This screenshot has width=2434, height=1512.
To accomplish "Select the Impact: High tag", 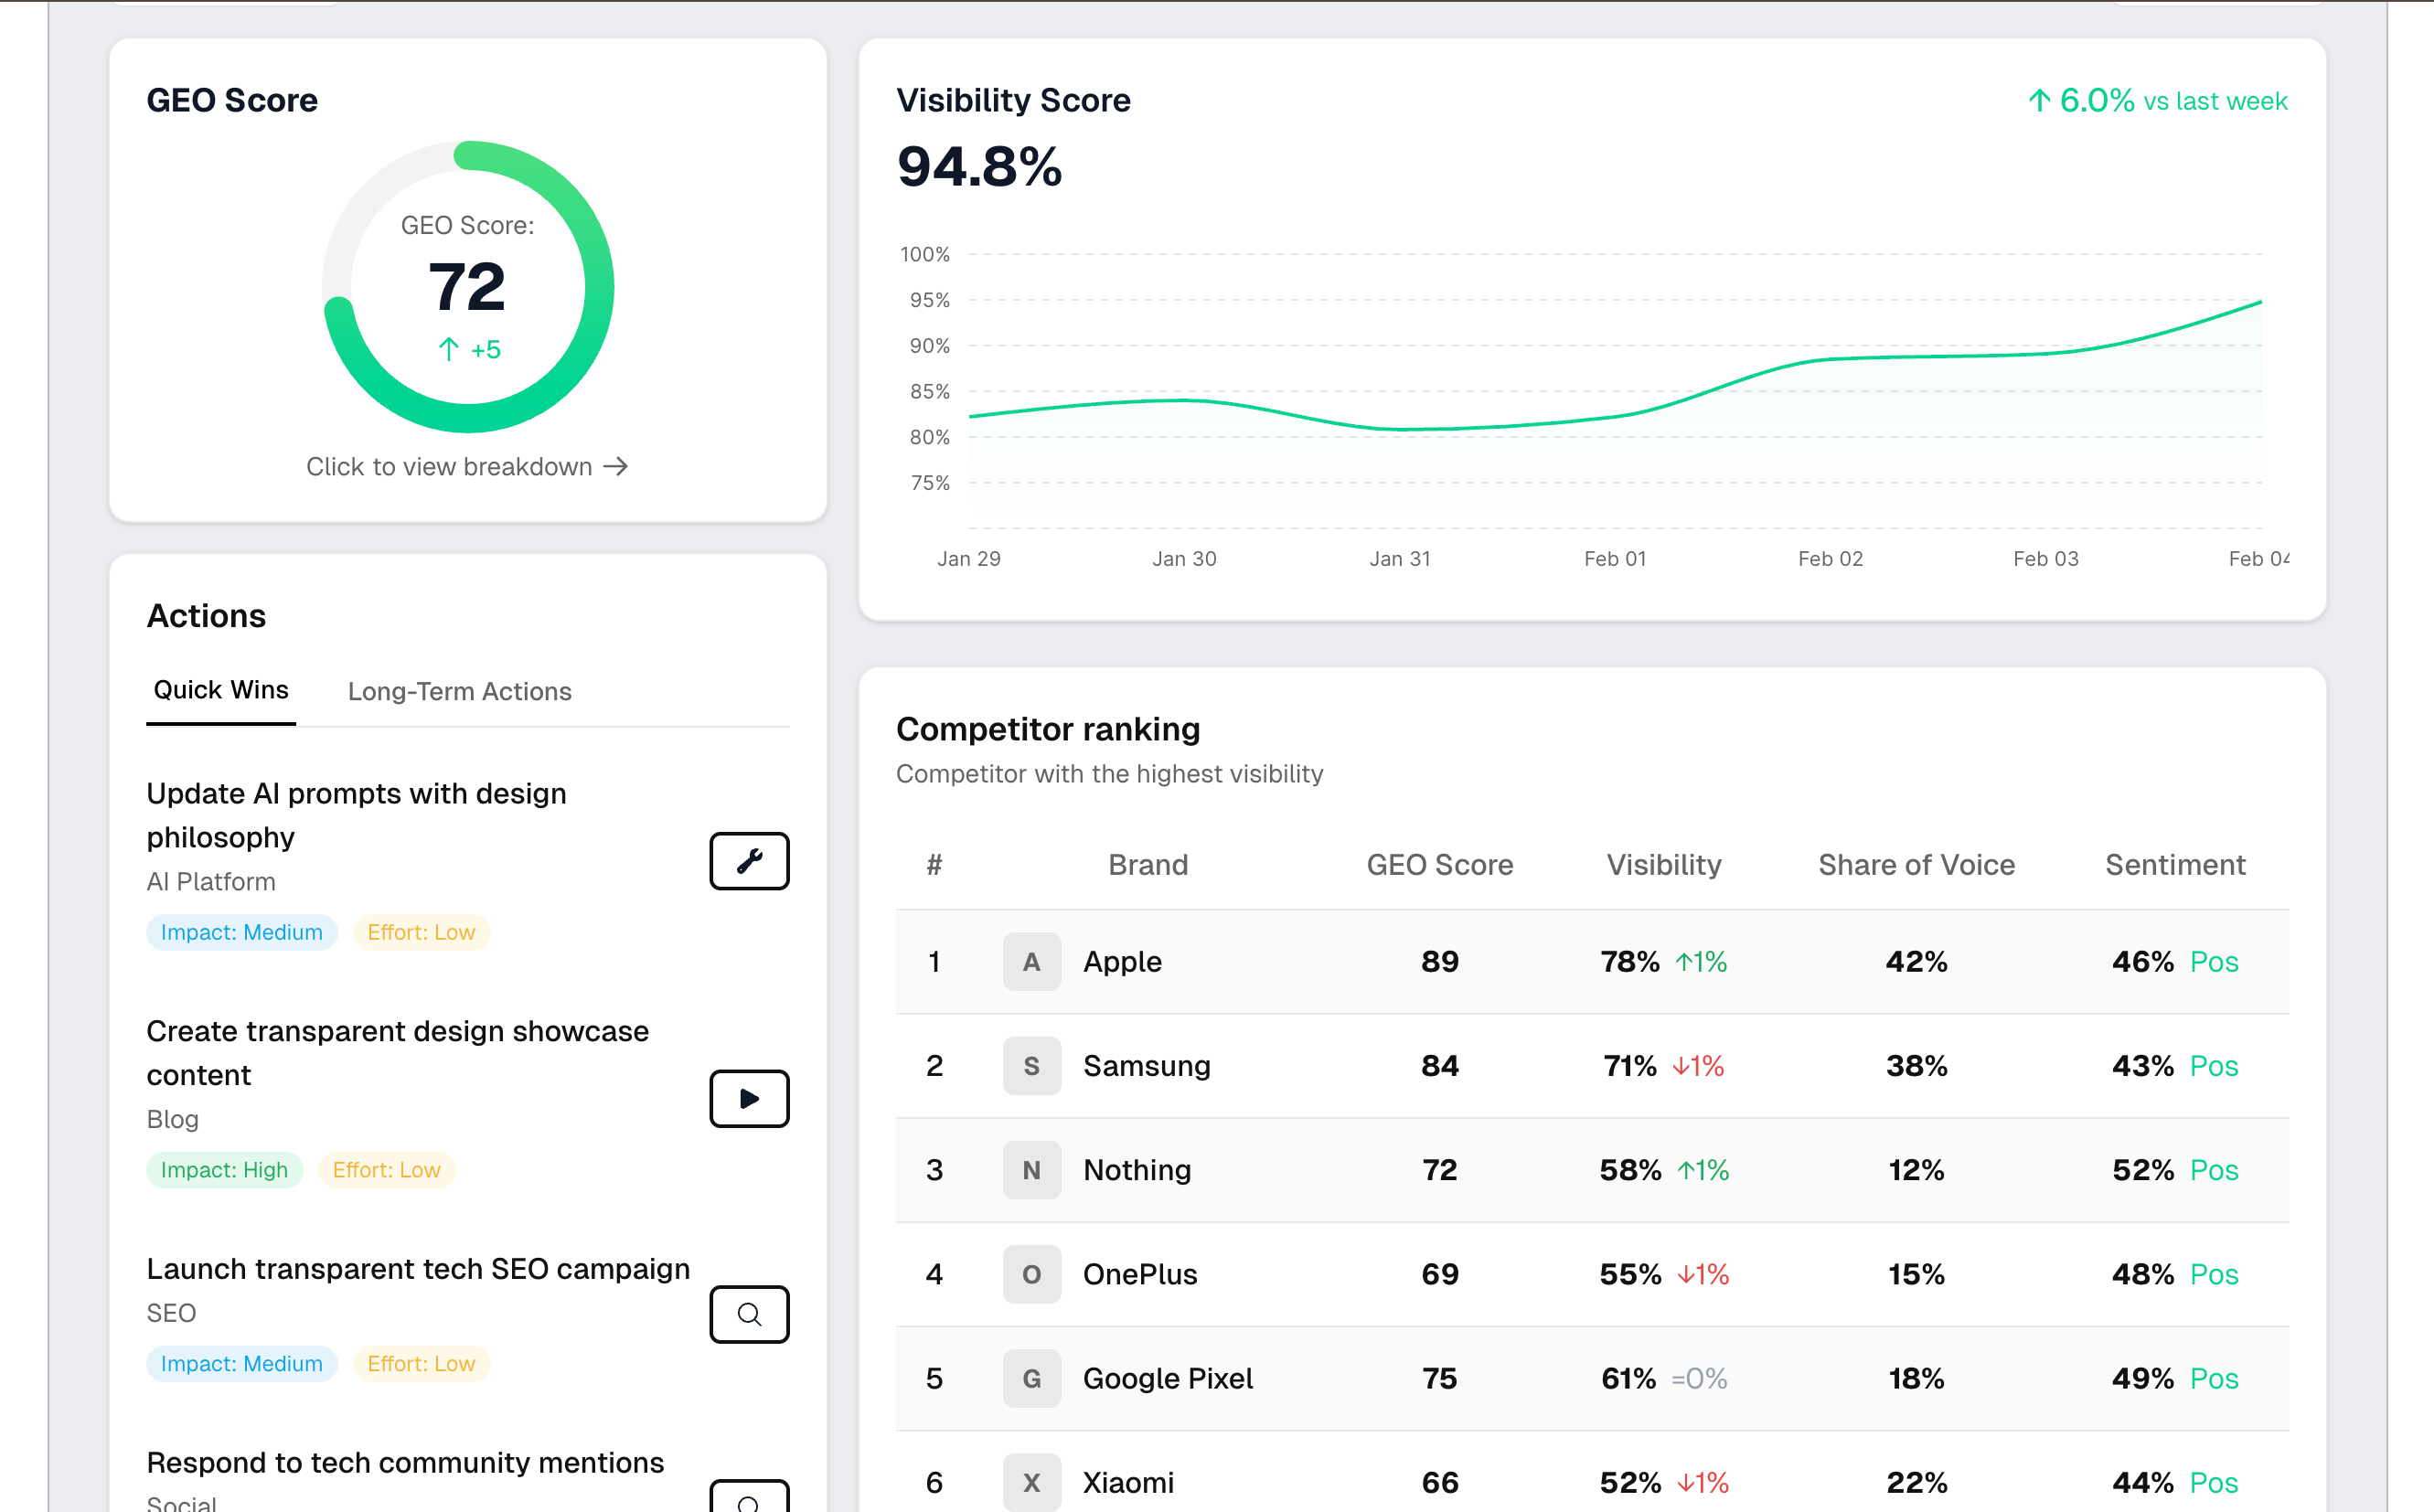I will click(224, 1169).
